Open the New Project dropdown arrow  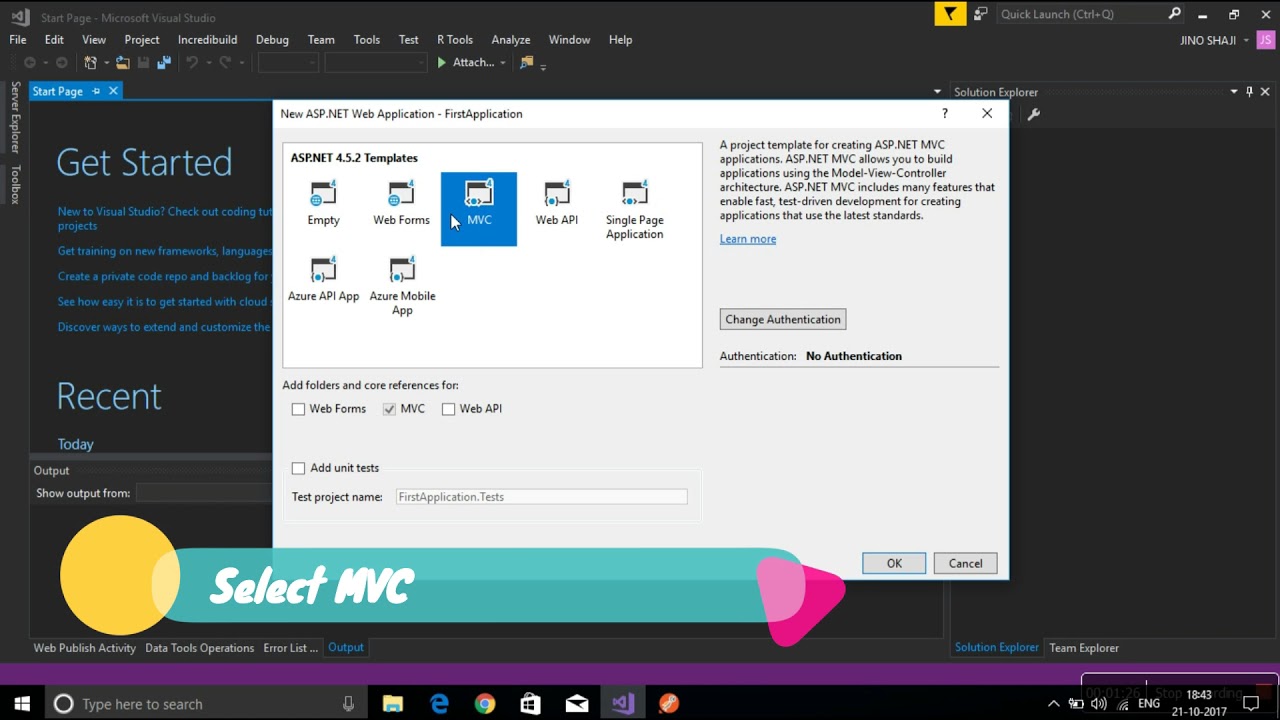tap(105, 63)
